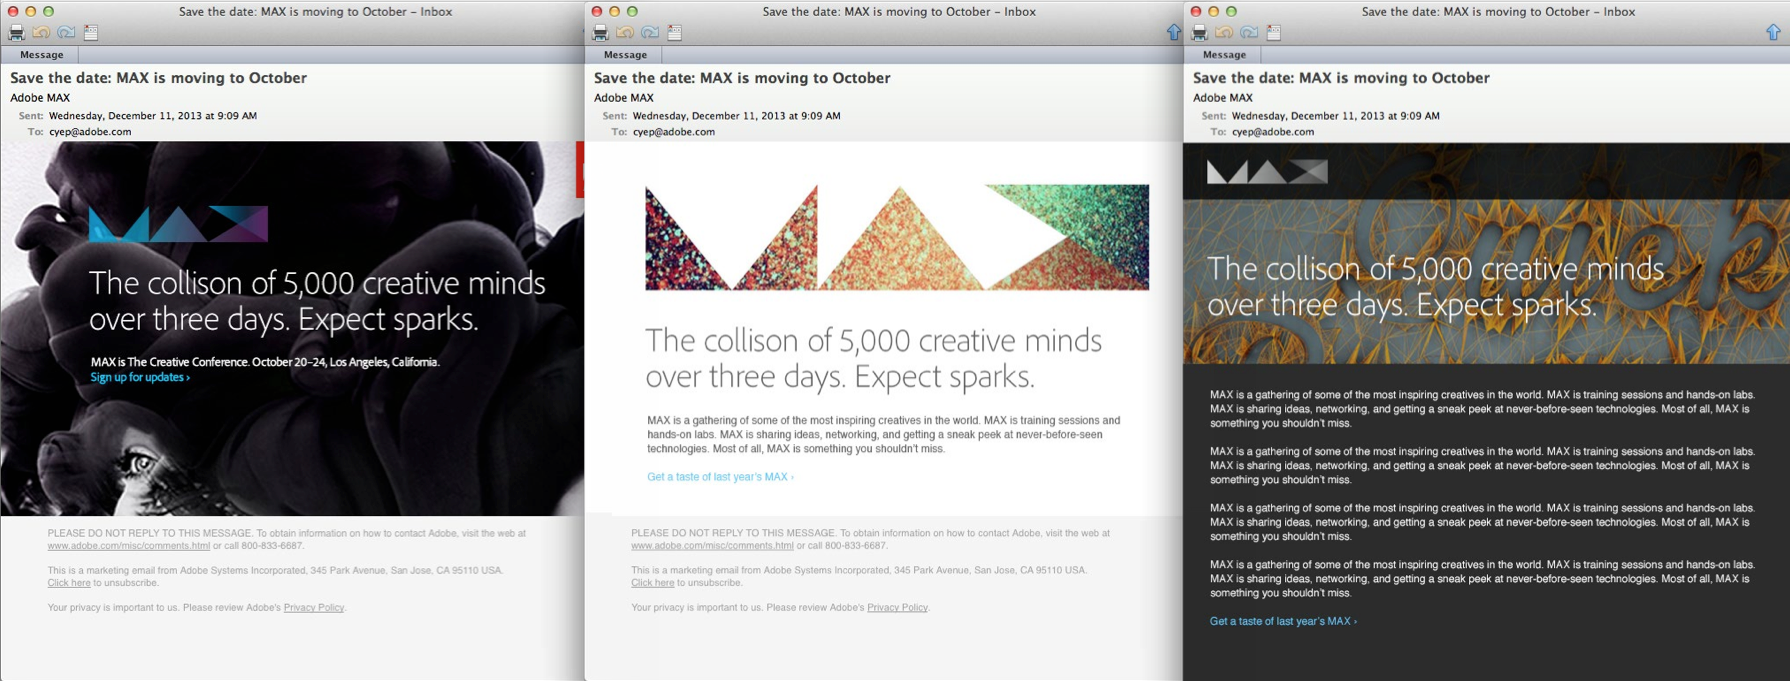Viewport: 1790px width, 681px height.
Task: Click the subject line in the left window
Action: pyautogui.click(x=158, y=78)
